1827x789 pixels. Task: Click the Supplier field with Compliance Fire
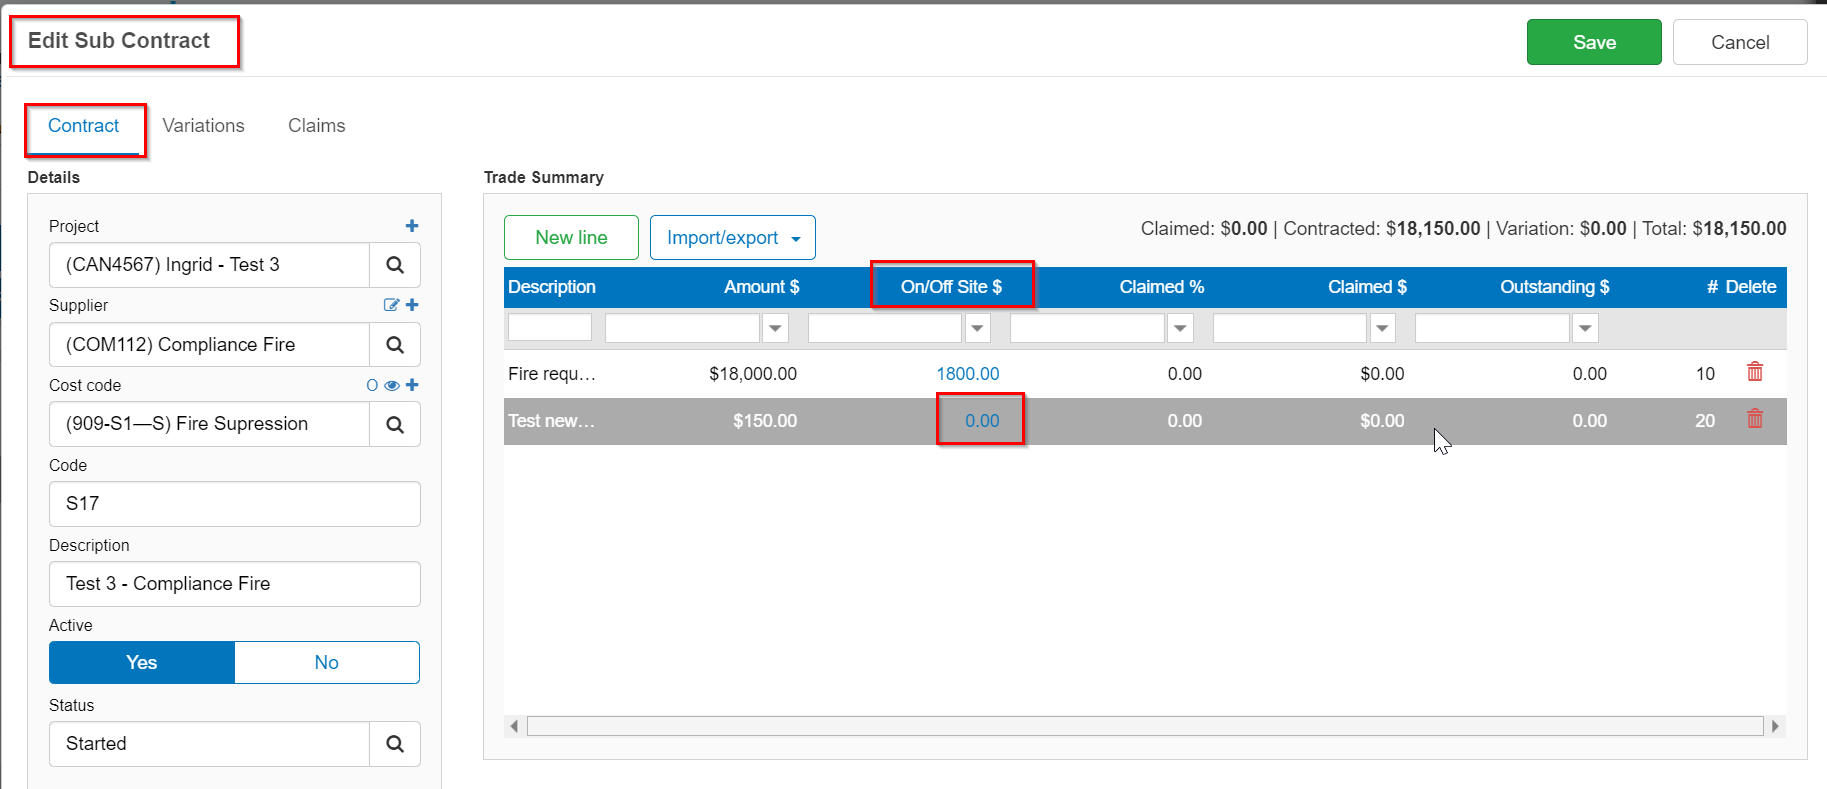(x=210, y=345)
